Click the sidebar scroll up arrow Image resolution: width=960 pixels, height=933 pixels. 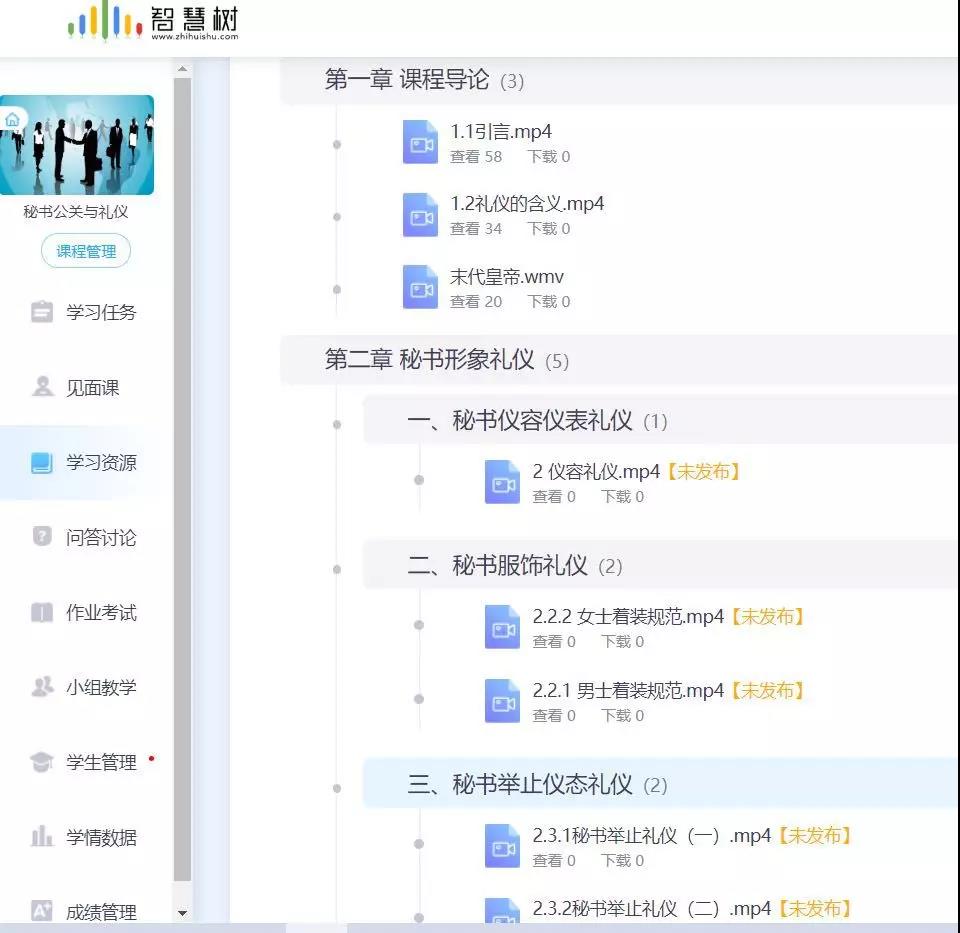pos(182,69)
